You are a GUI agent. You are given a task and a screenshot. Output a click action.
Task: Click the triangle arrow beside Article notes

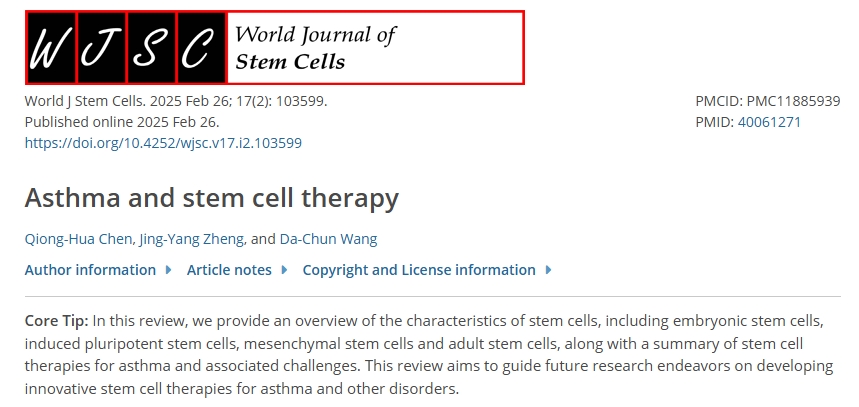[x=284, y=270]
